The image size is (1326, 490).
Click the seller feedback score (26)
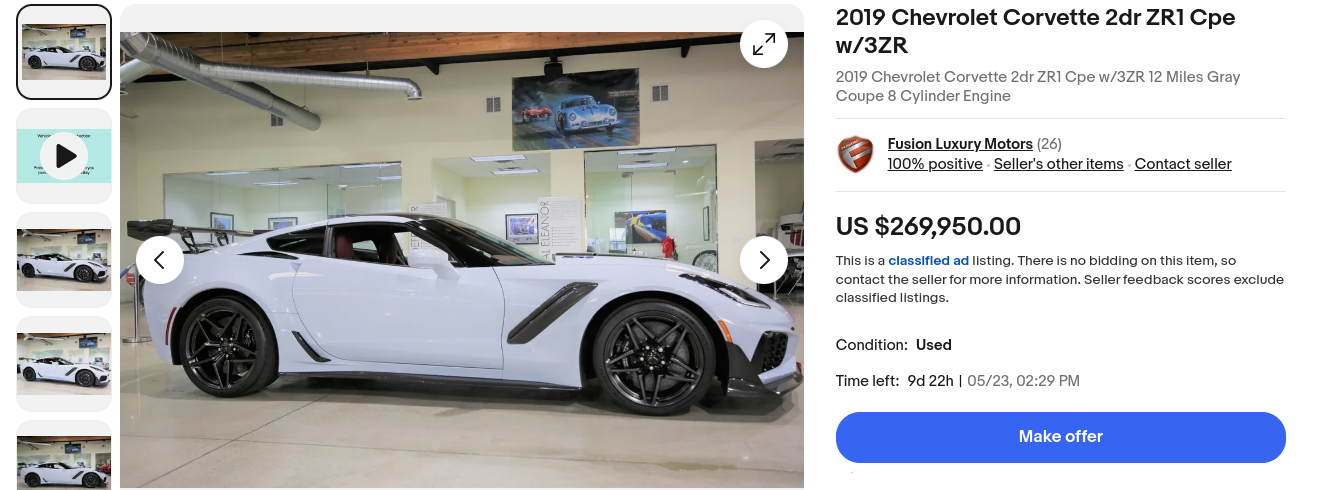pos(1049,144)
